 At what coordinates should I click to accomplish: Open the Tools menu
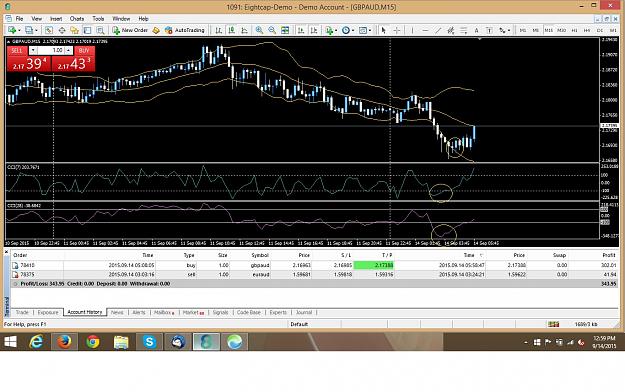click(x=98, y=19)
